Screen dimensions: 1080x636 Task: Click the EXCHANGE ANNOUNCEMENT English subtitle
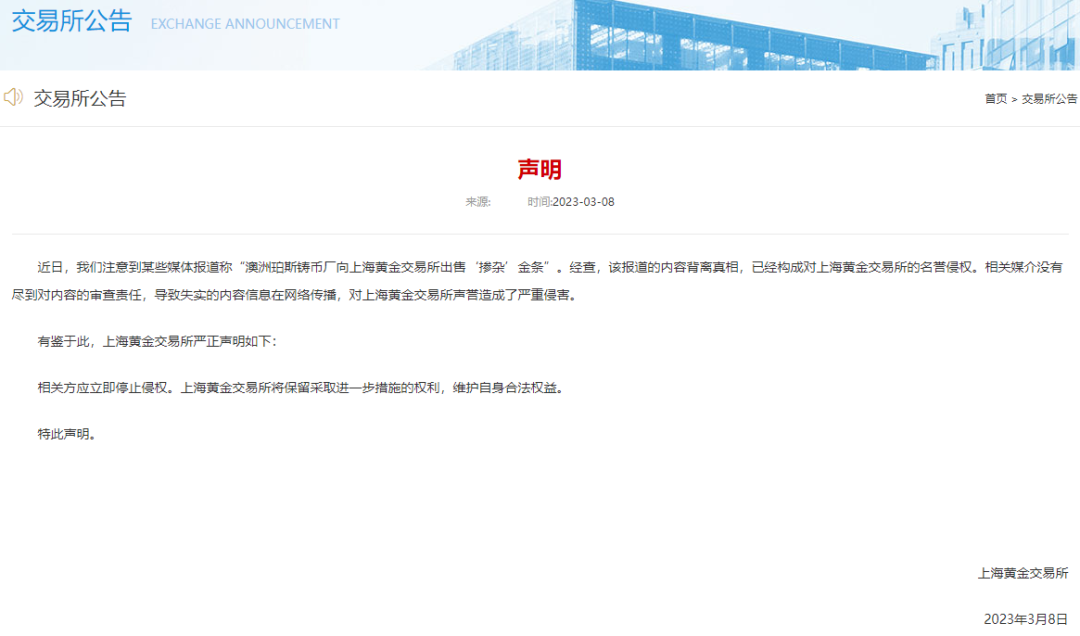click(244, 24)
